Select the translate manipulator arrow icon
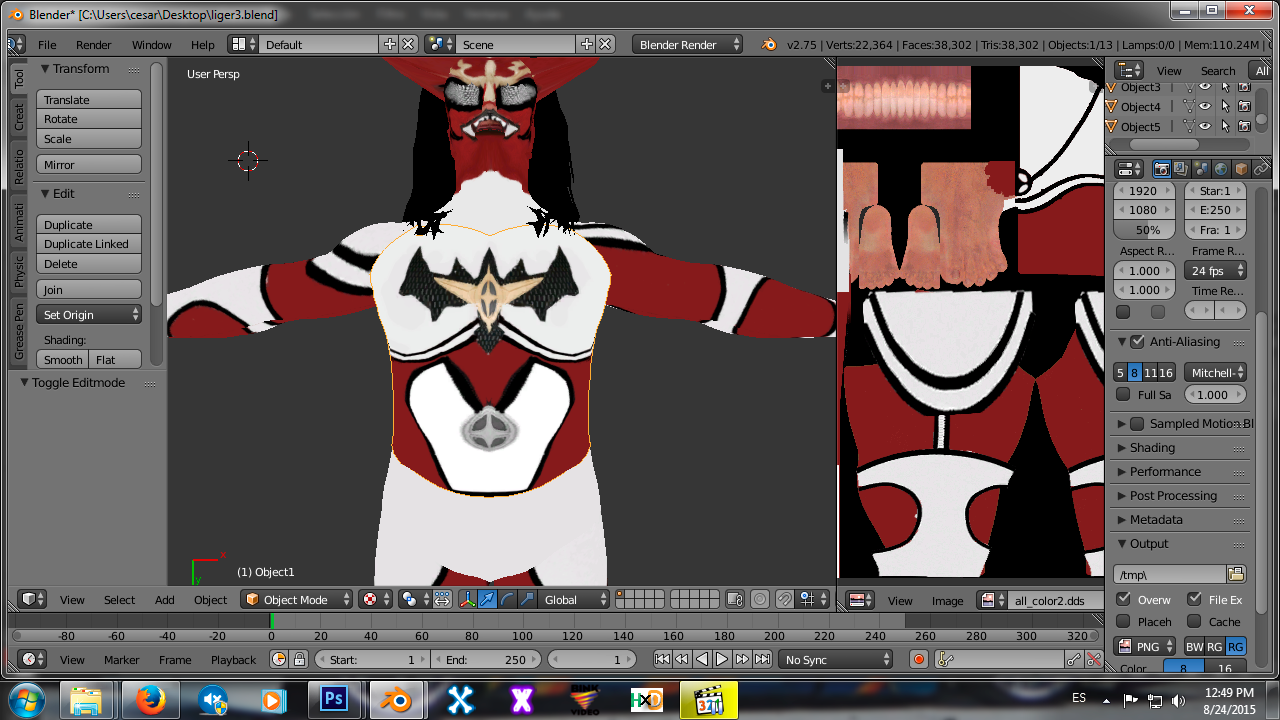Viewport: 1280px width, 720px height. point(487,599)
